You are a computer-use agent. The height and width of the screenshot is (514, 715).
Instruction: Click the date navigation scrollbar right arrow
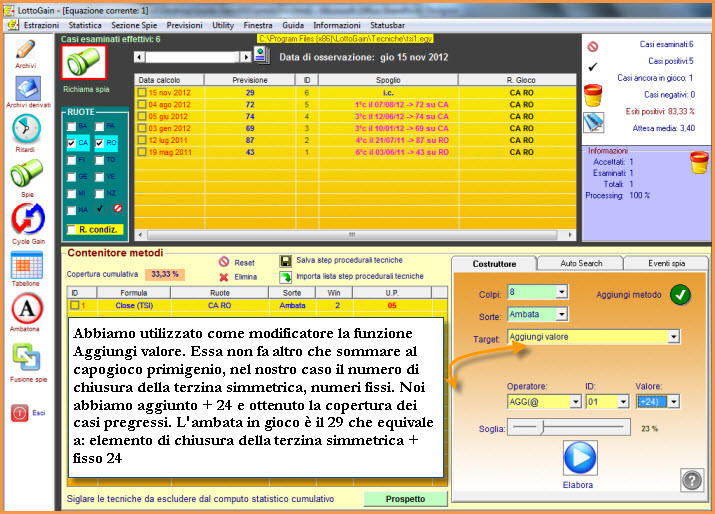pos(246,57)
